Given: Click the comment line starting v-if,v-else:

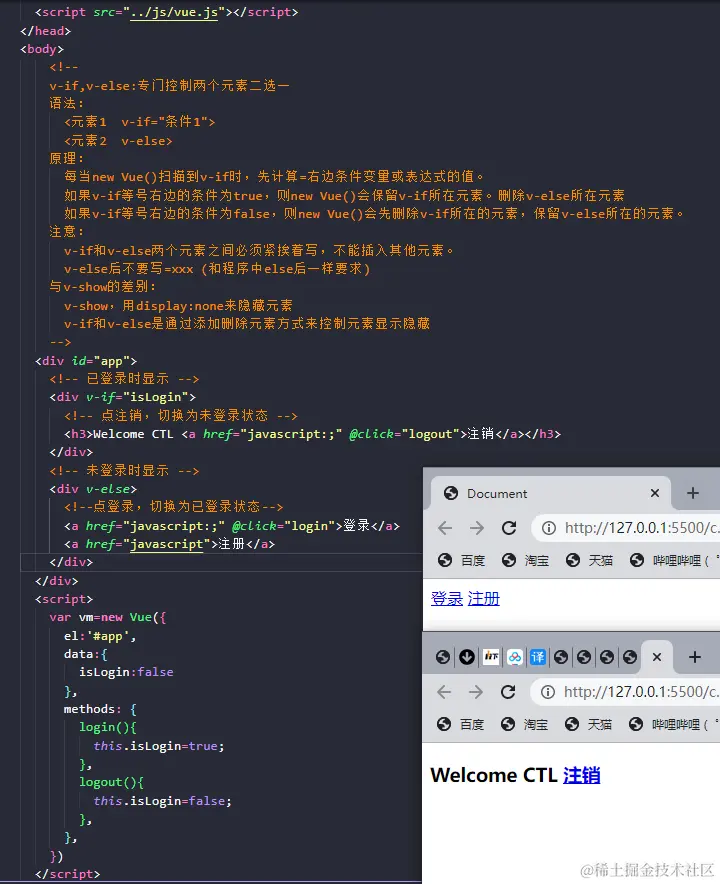Looking at the screenshot, I should coord(169,86).
